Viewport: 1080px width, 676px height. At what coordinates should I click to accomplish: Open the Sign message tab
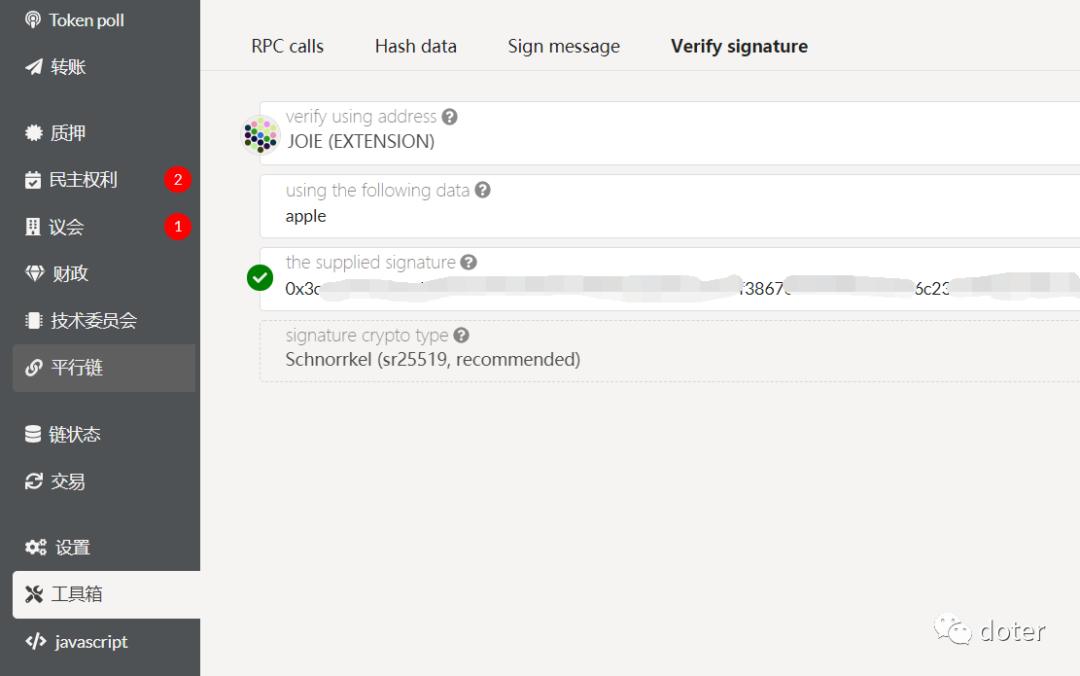pos(563,46)
